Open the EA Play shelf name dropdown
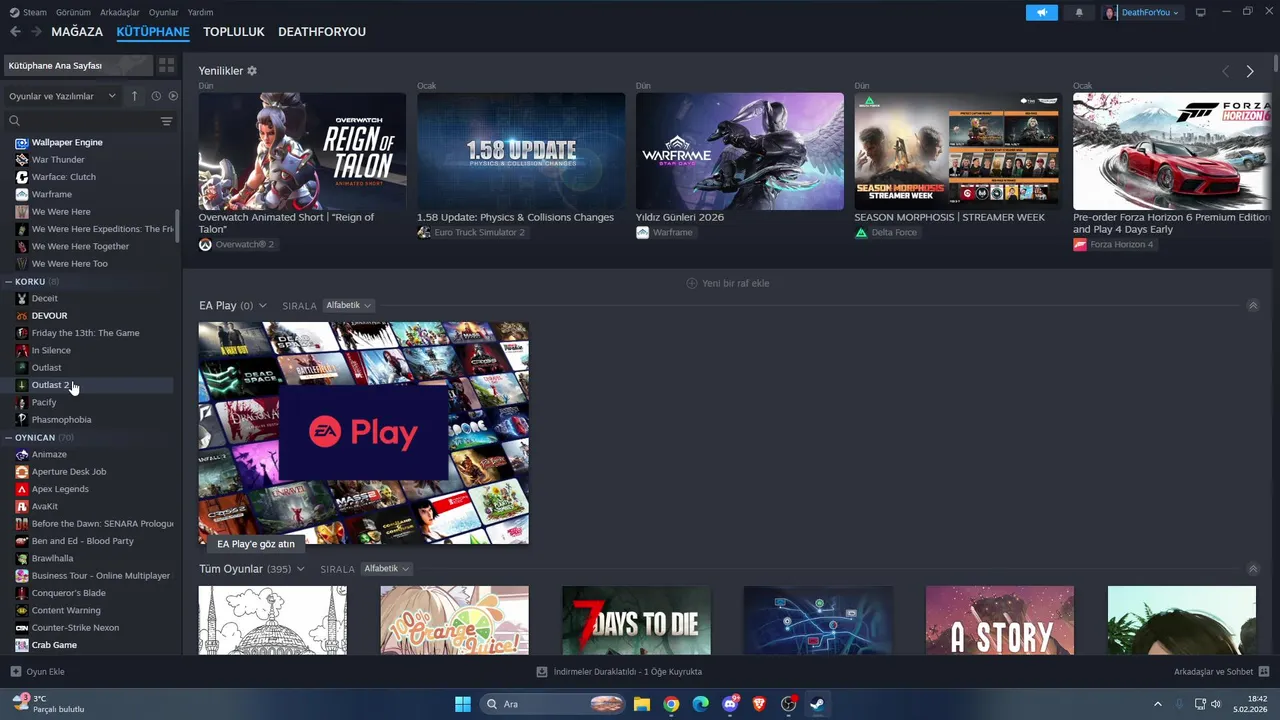Screen dimensions: 1280x720 [233, 306]
